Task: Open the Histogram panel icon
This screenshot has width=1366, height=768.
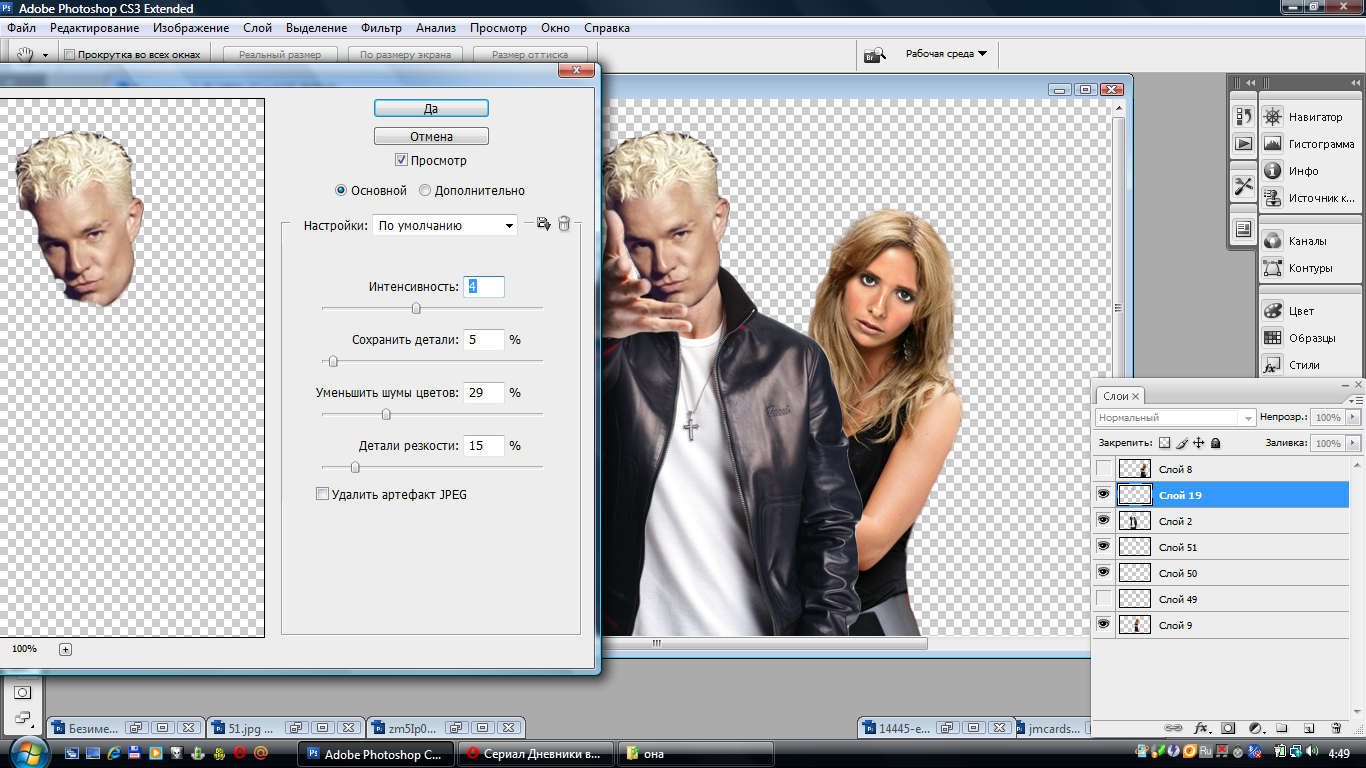Action: 1272,144
